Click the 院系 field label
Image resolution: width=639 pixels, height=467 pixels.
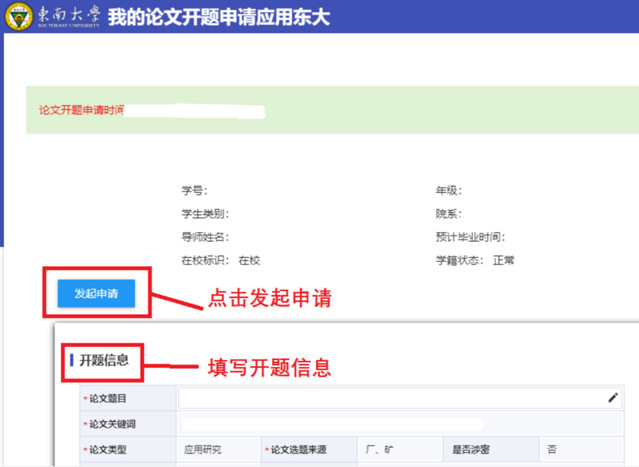[447, 213]
